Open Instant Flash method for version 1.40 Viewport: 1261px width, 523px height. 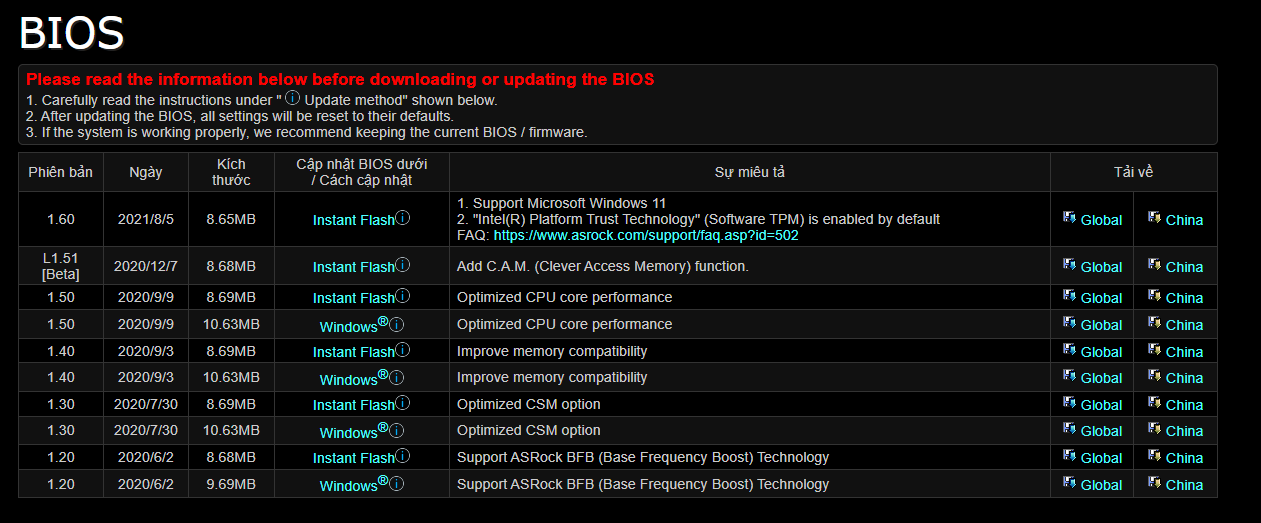(354, 352)
